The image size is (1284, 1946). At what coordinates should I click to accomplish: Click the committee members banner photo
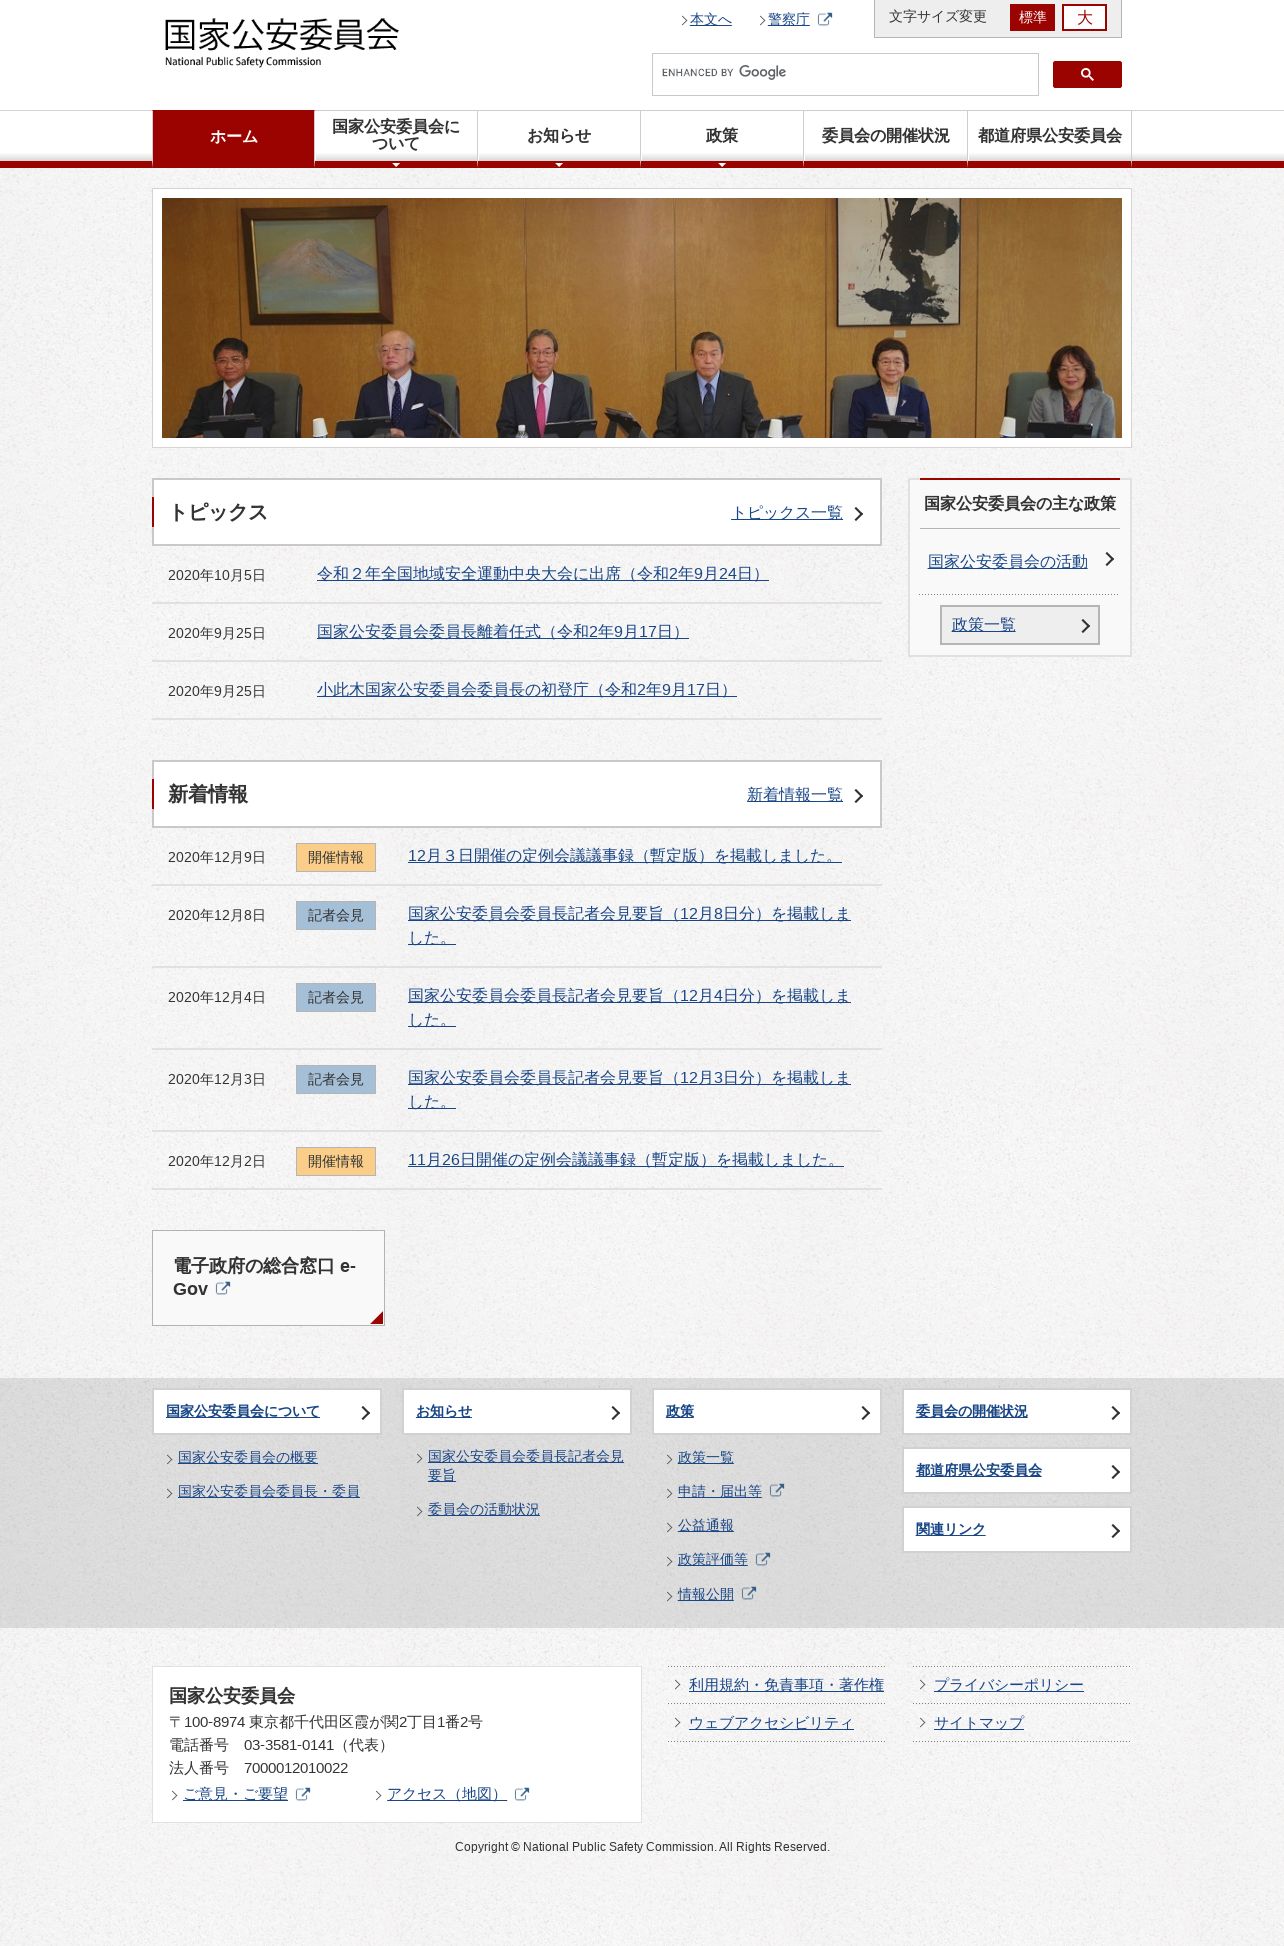click(x=642, y=318)
